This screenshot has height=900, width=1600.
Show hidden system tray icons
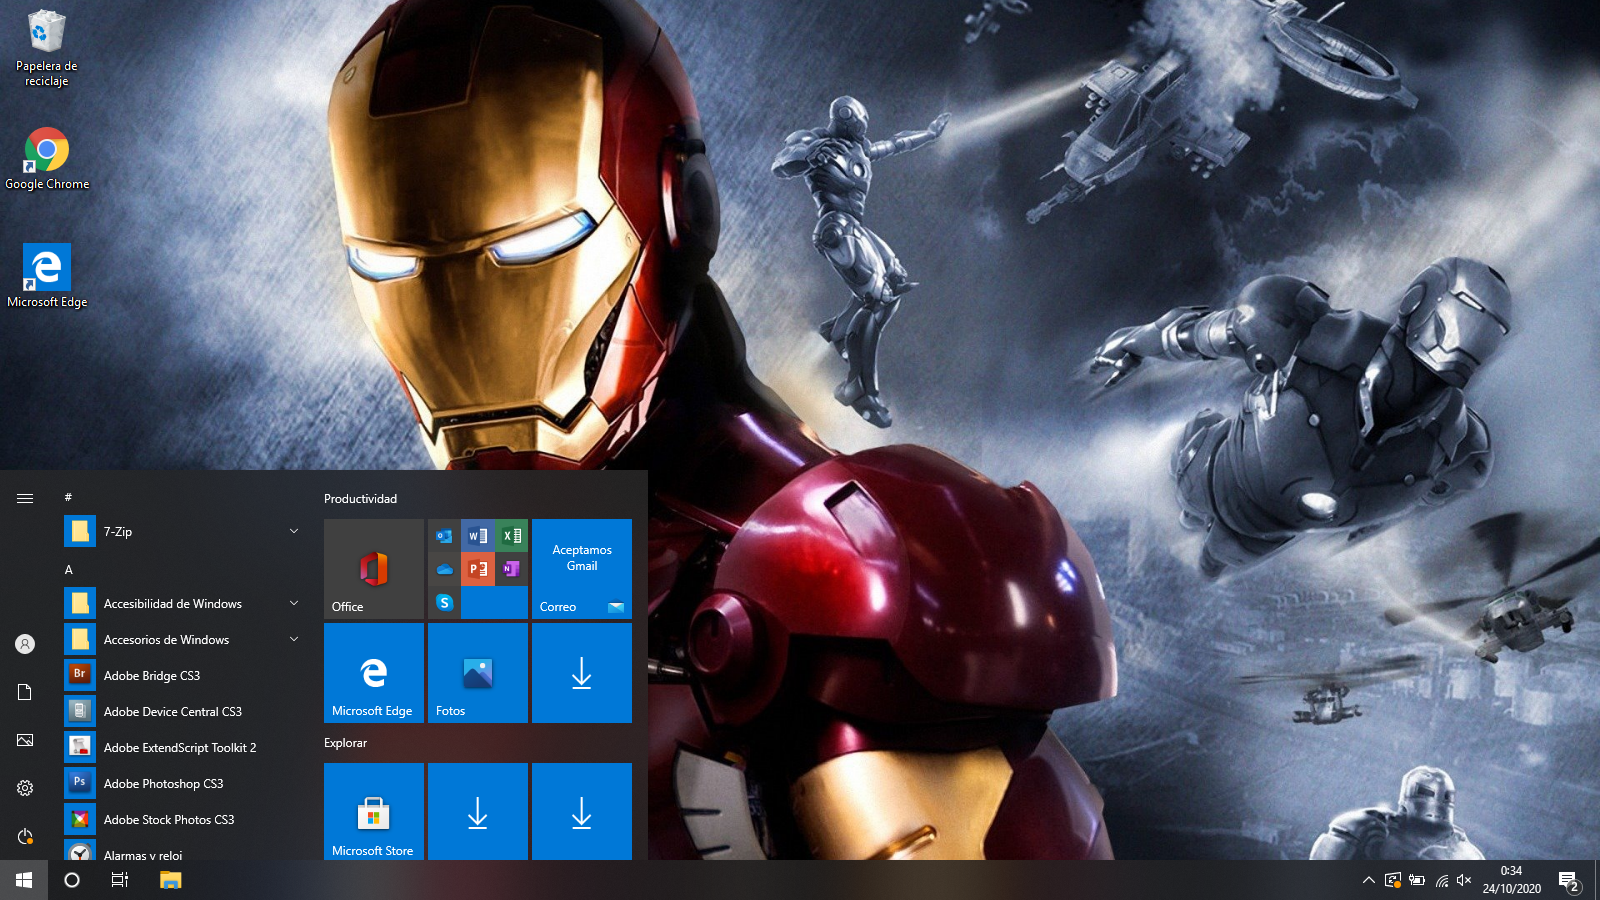1368,880
